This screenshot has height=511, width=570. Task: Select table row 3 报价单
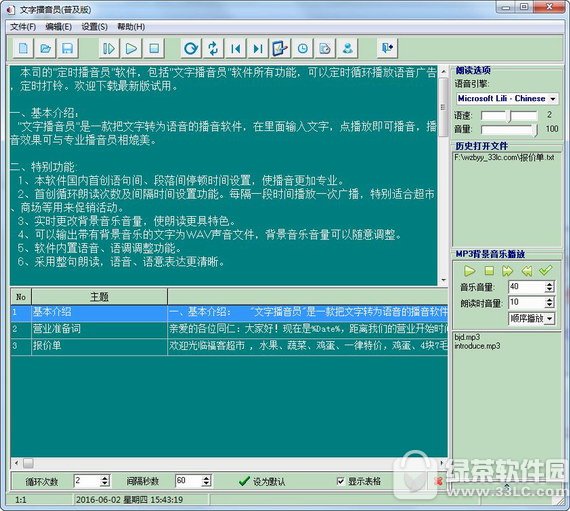pyautogui.click(x=229, y=346)
